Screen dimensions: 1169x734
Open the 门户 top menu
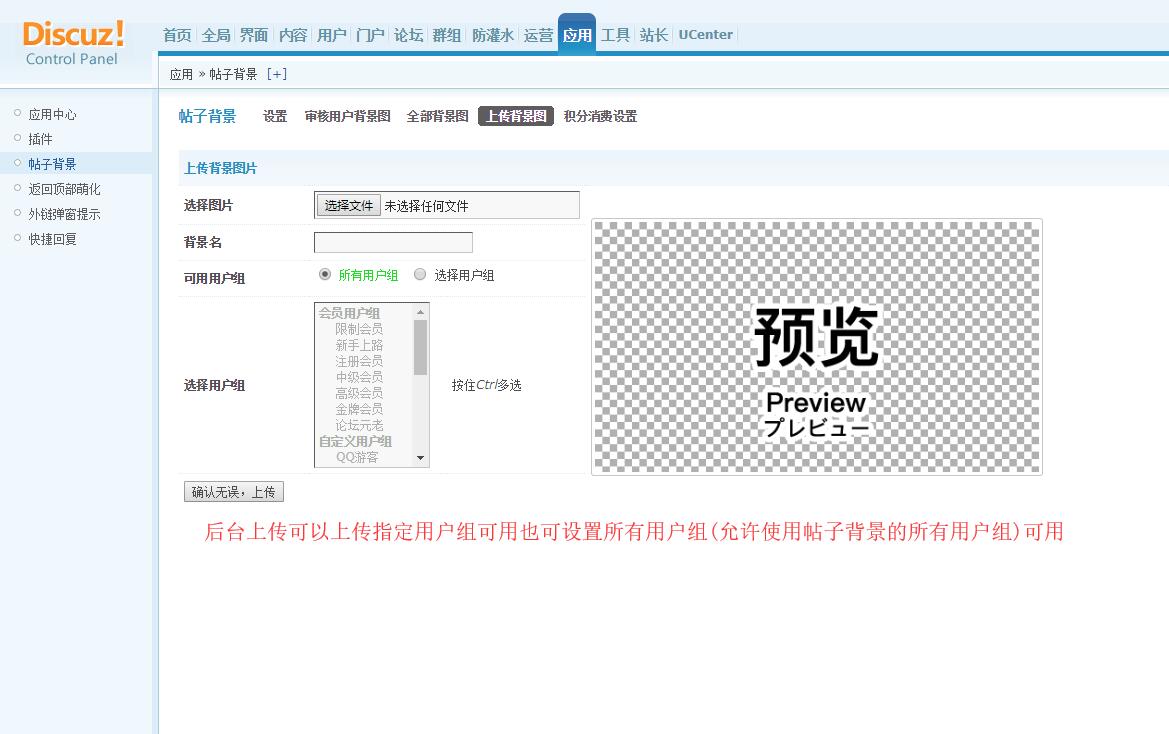371,35
